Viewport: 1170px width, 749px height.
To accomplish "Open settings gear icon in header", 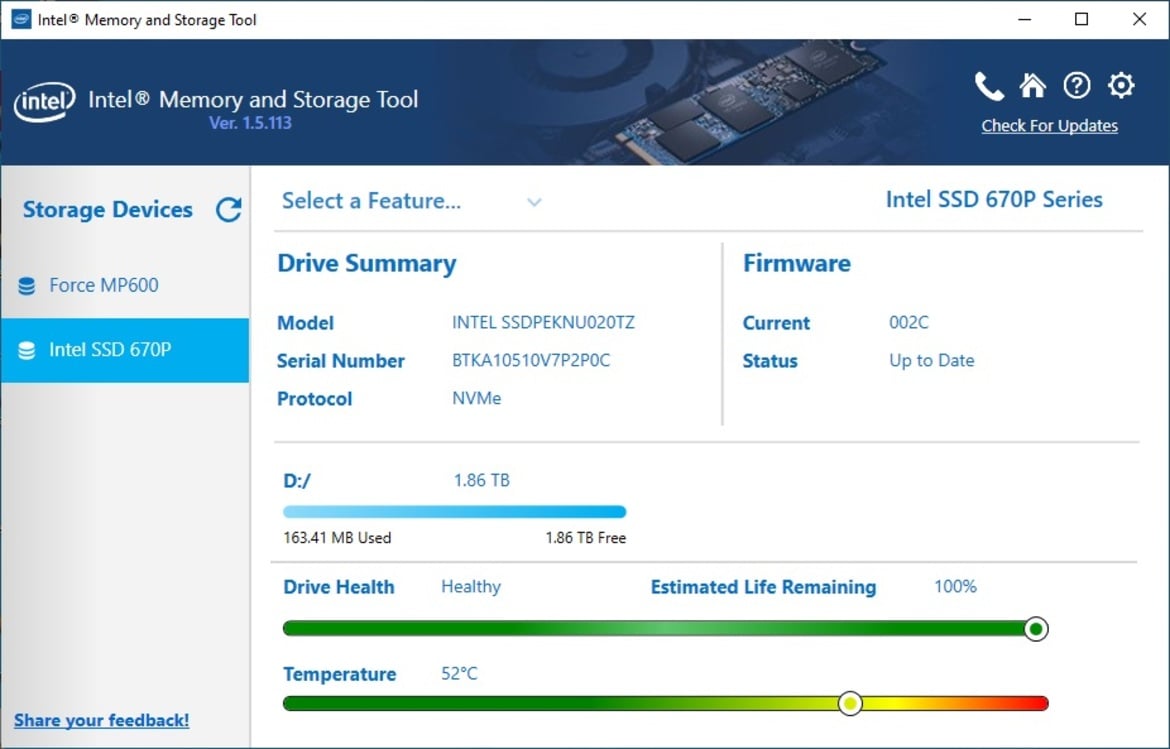I will click(1121, 86).
